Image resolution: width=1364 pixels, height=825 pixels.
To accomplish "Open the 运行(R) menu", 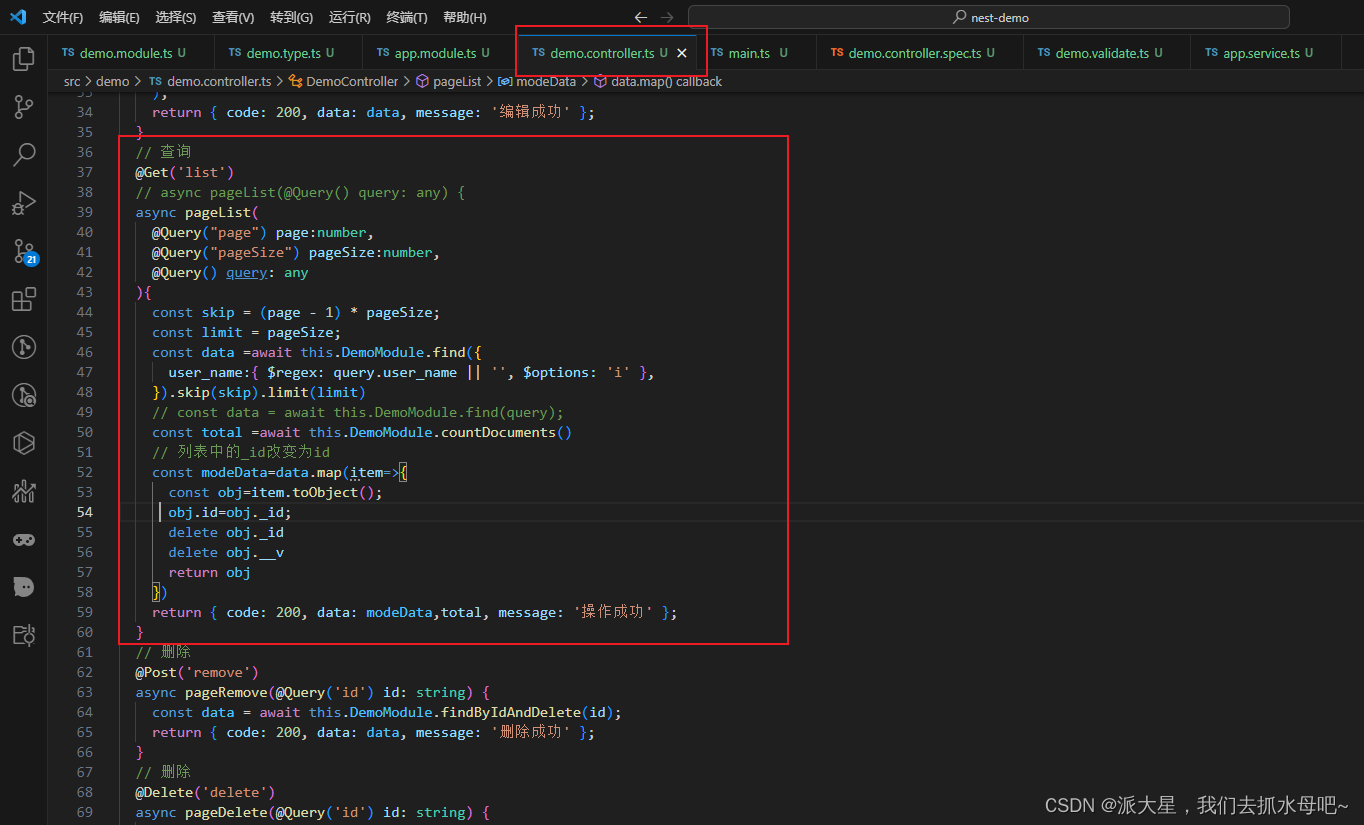I will [349, 17].
